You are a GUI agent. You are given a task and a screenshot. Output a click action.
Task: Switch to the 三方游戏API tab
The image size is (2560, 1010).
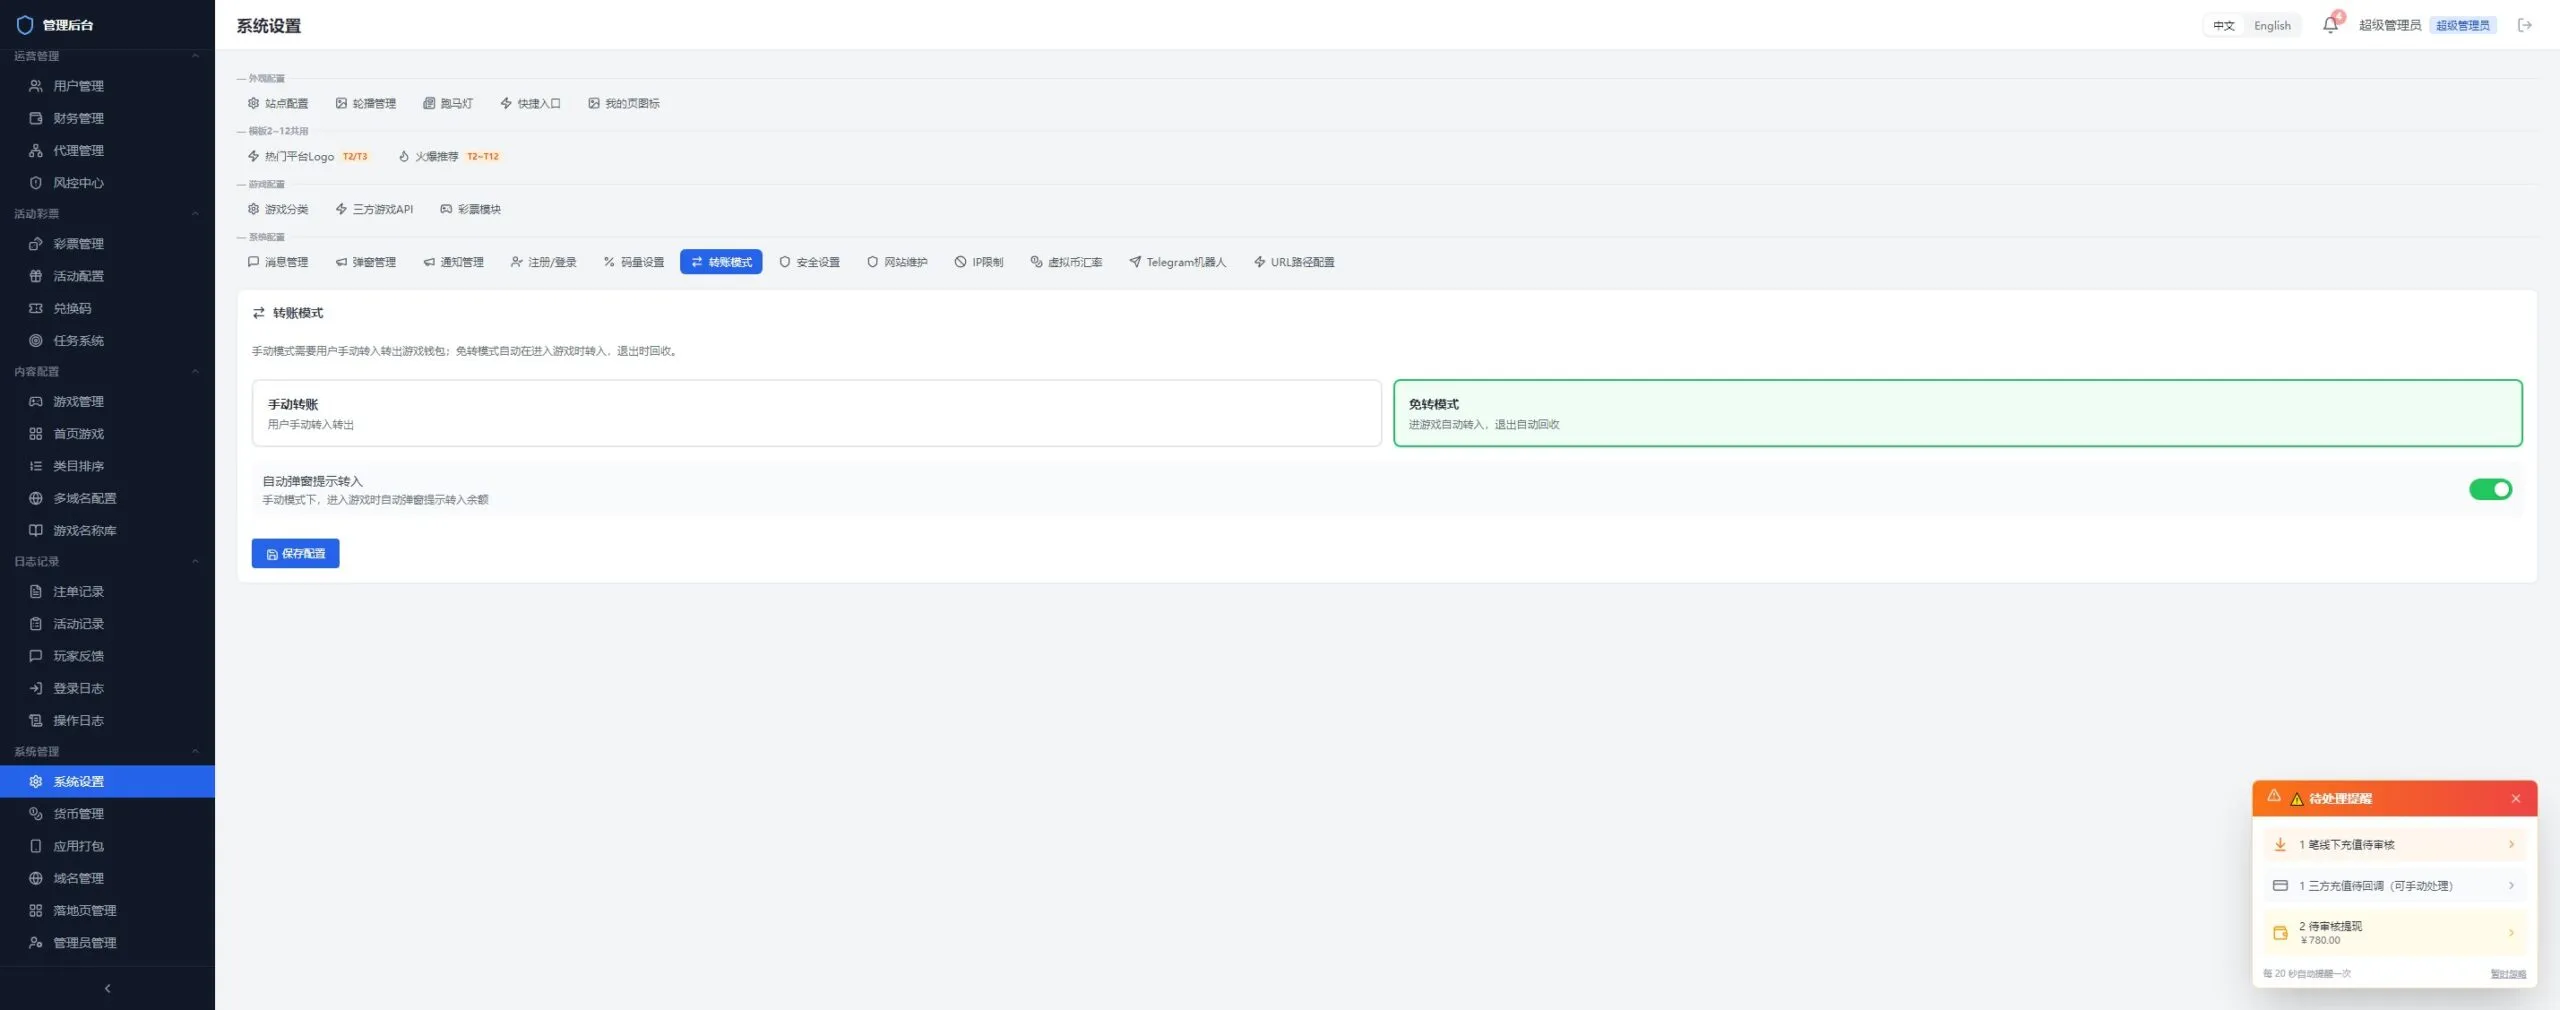click(x=374, y=209)
